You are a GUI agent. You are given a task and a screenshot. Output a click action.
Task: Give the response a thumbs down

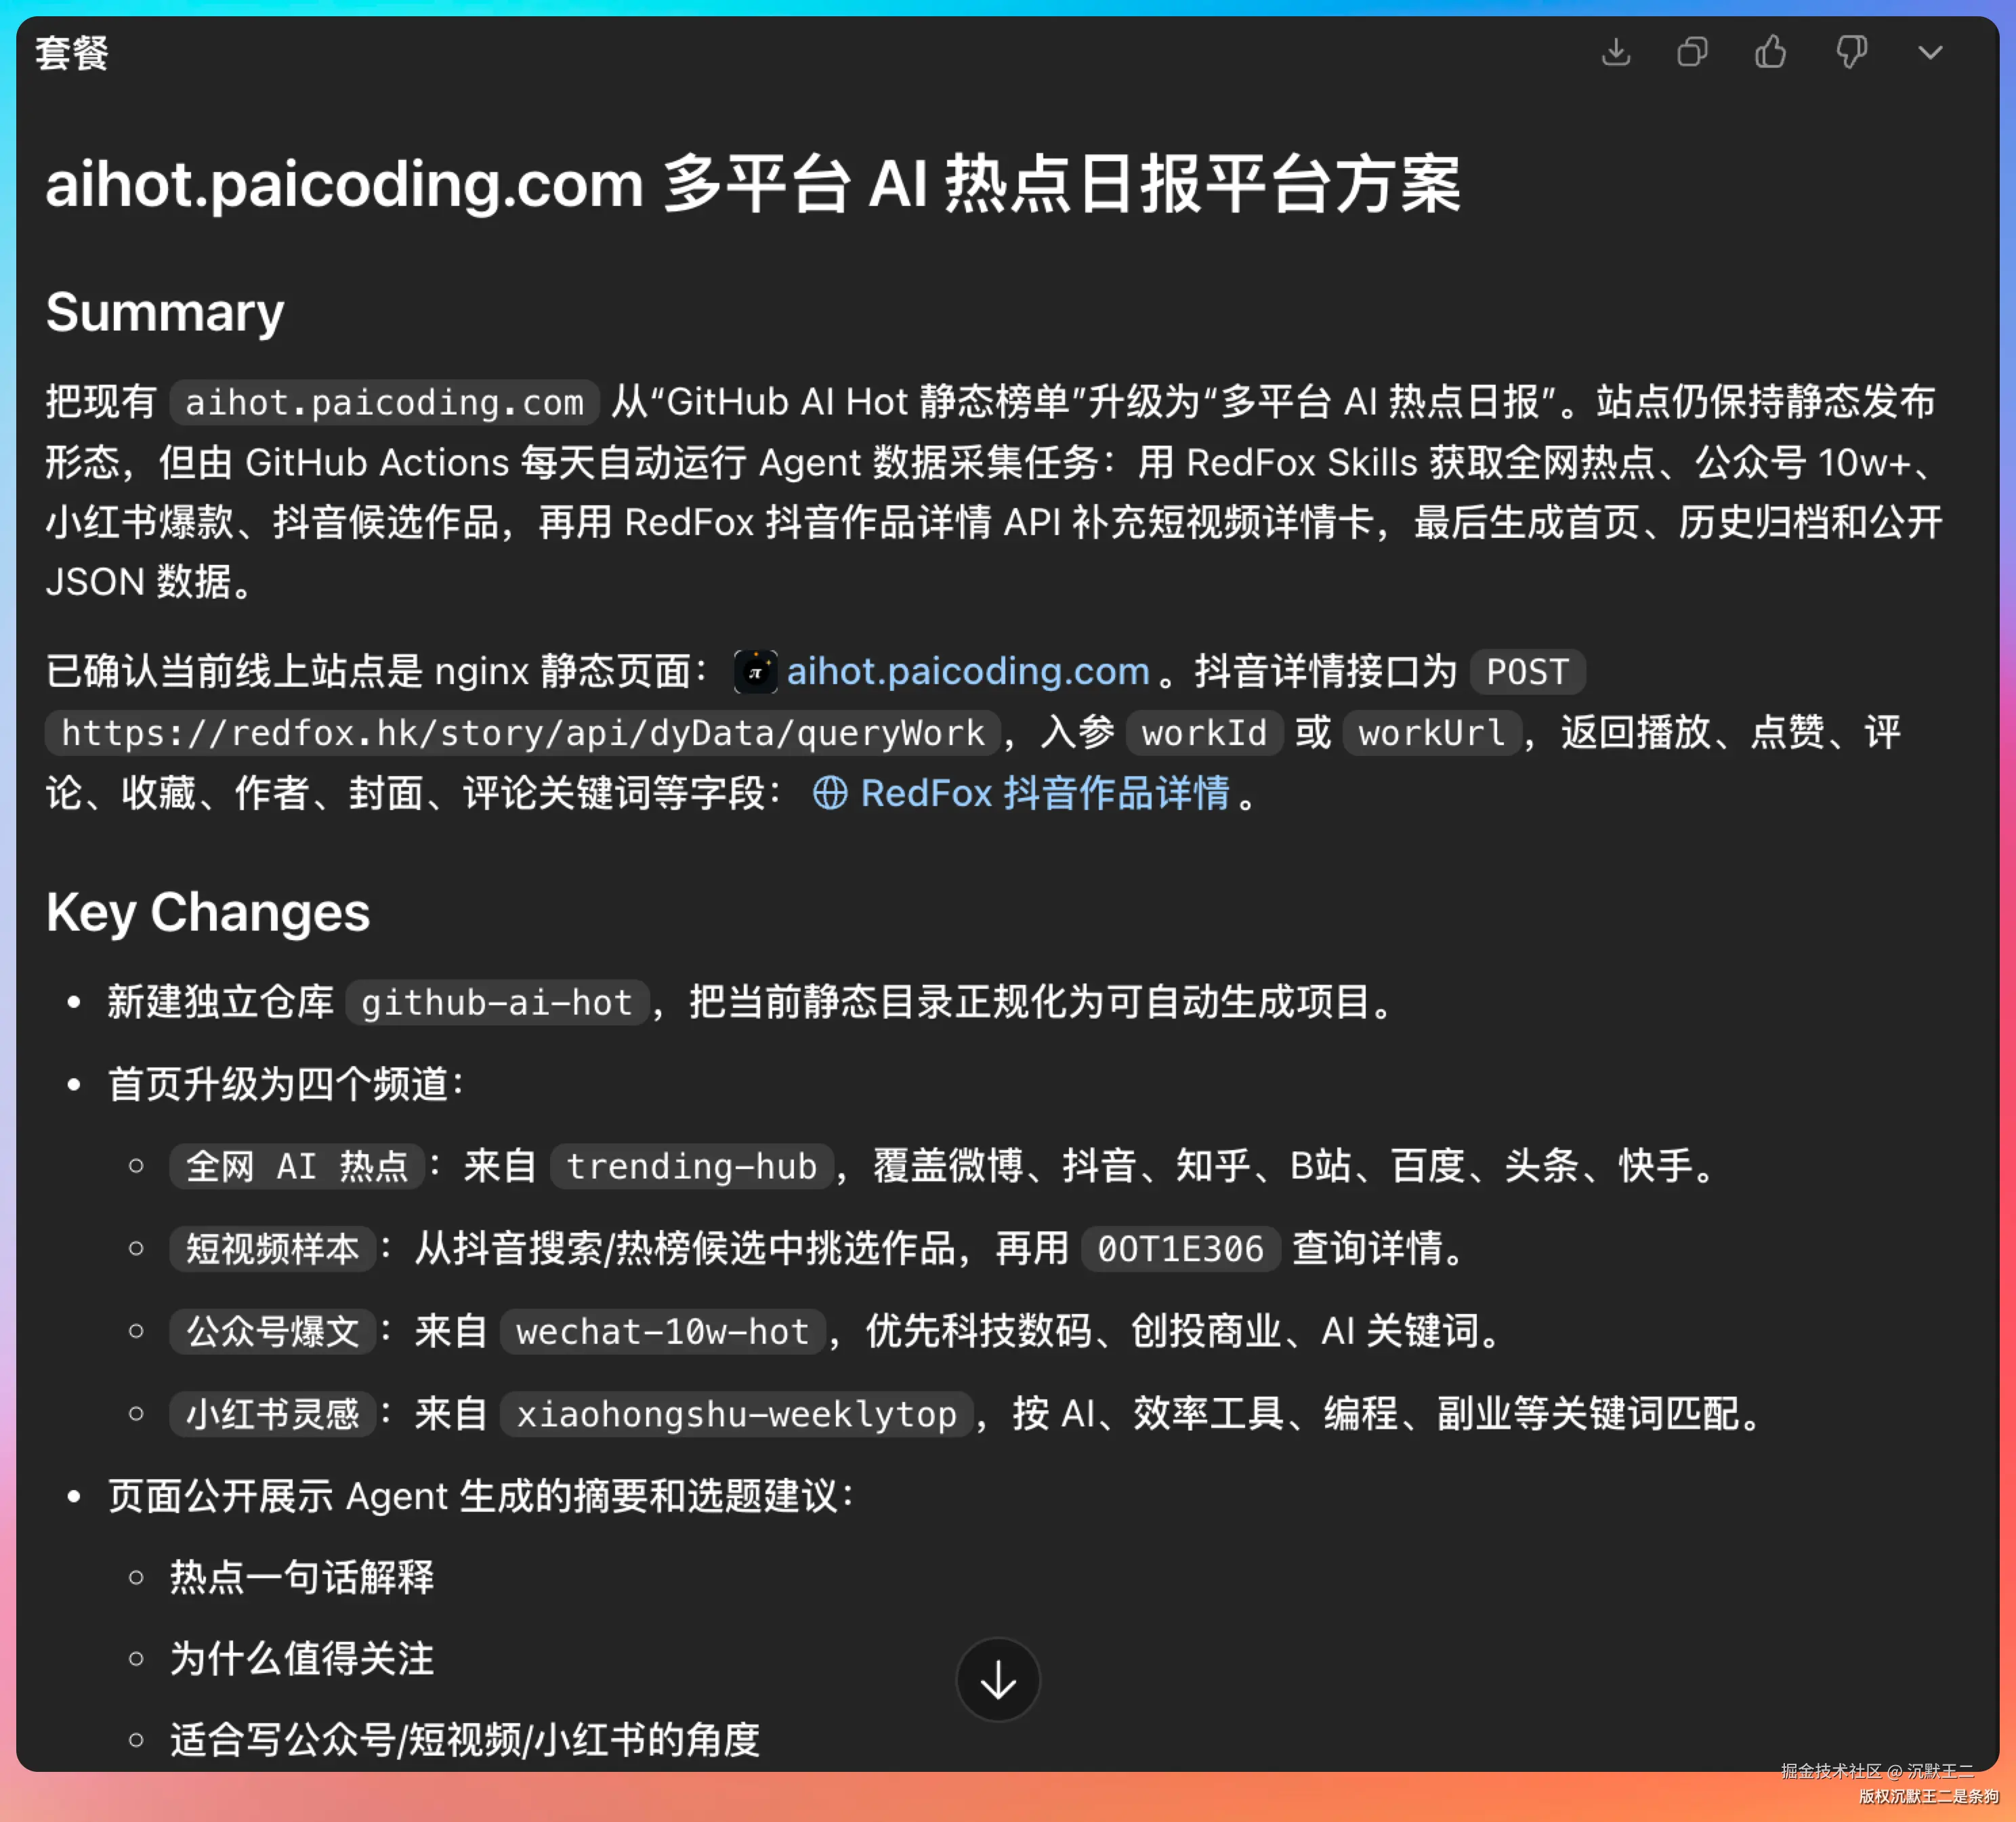[x=1851, y=52]
